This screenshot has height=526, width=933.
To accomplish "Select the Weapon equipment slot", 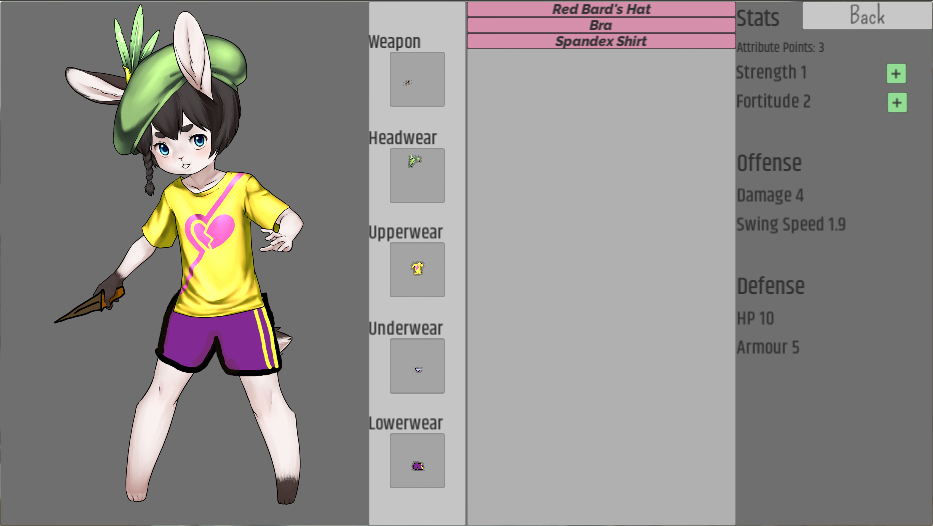I will (x=417, y=80).
